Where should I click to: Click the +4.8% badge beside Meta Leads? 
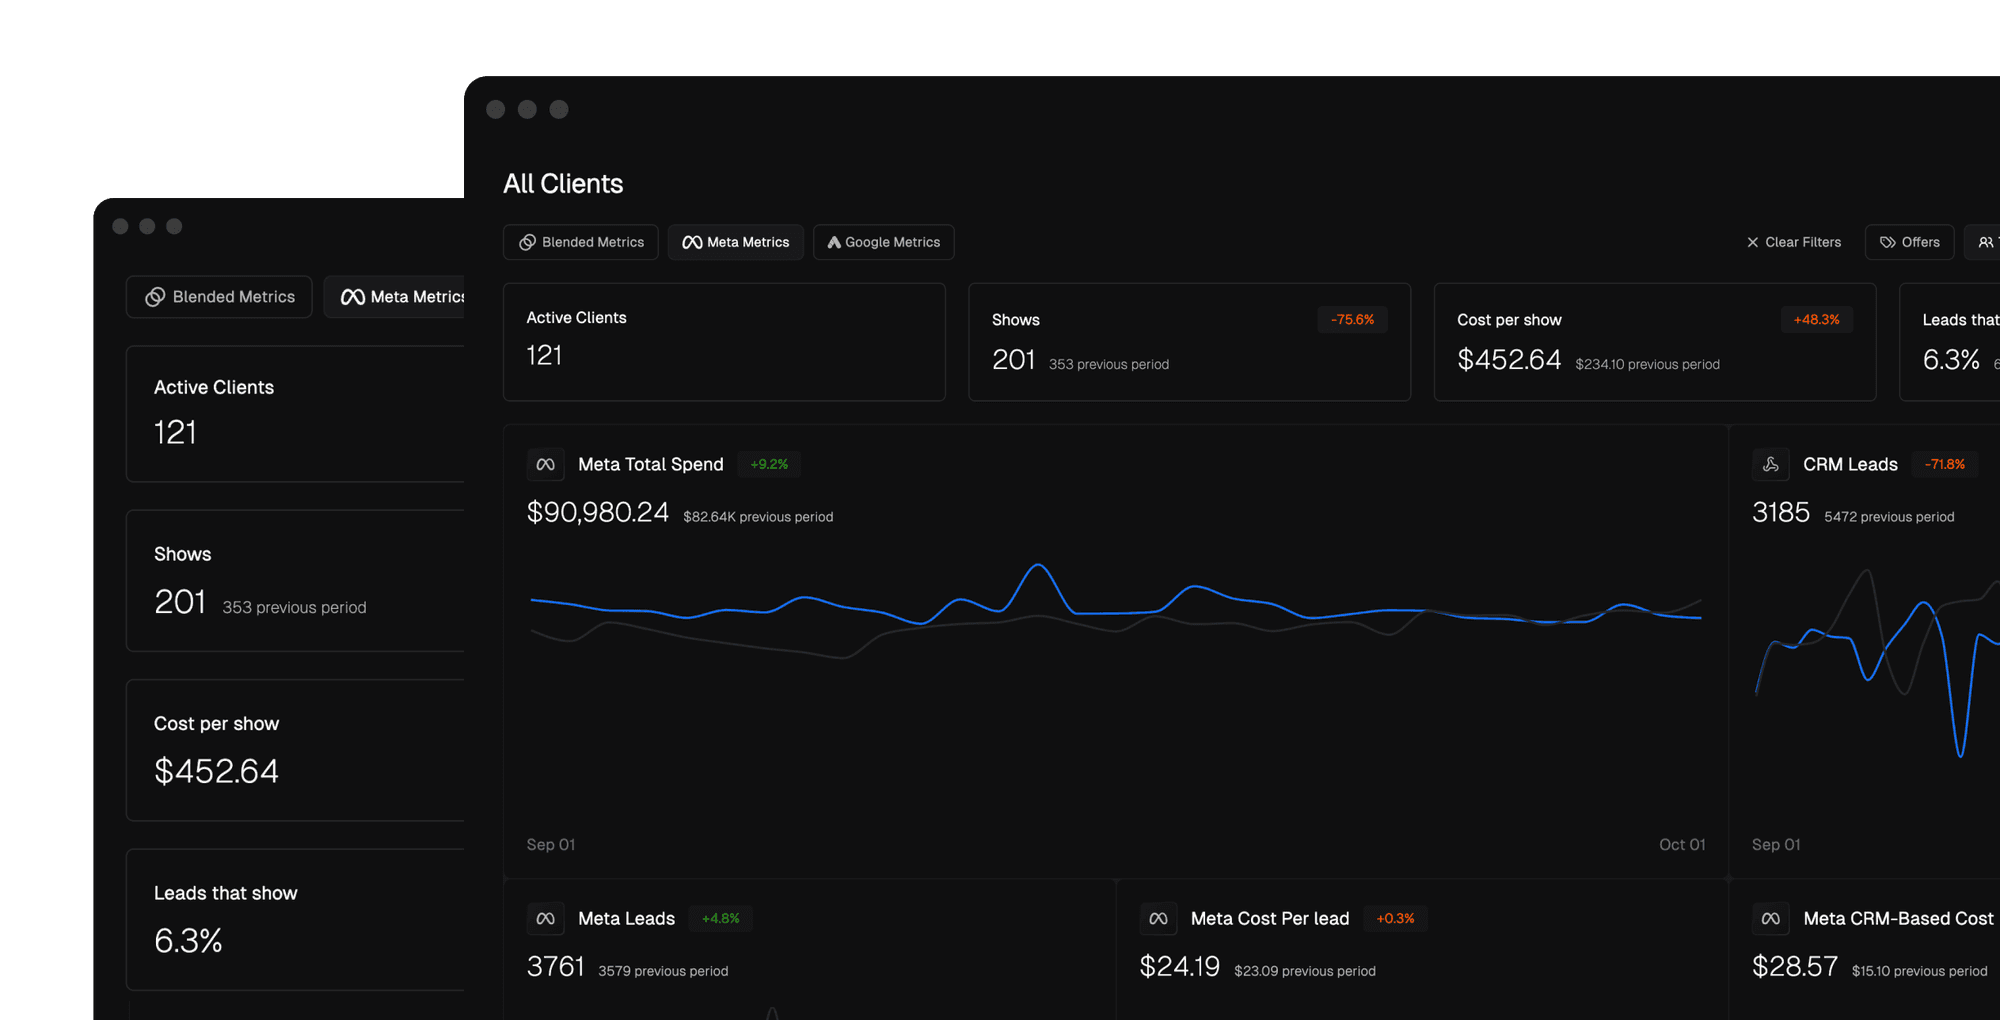coord(720,918)
